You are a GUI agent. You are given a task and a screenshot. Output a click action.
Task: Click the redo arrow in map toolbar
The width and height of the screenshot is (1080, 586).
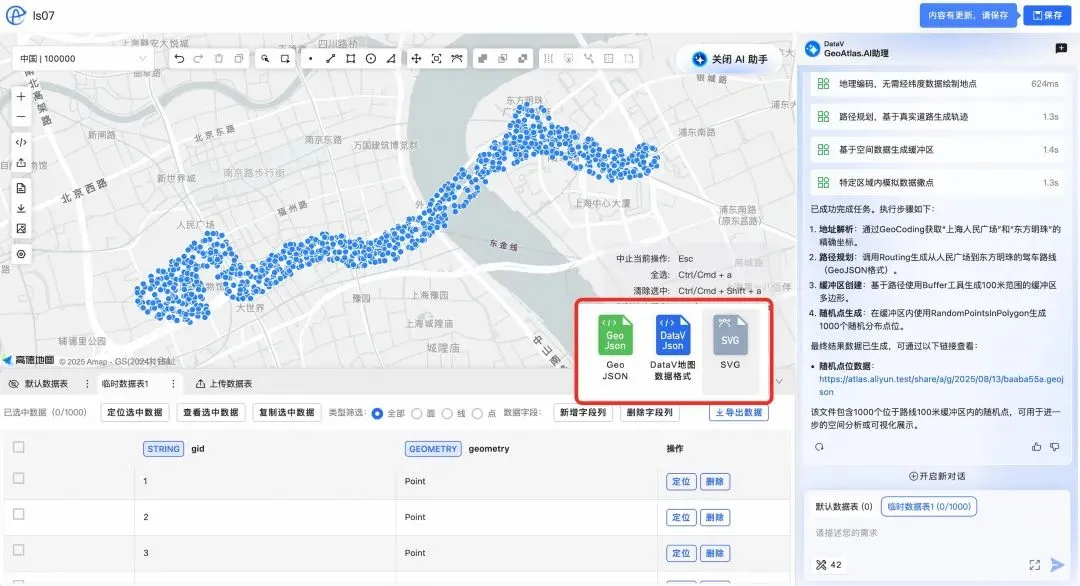click(x=198, y=59)
